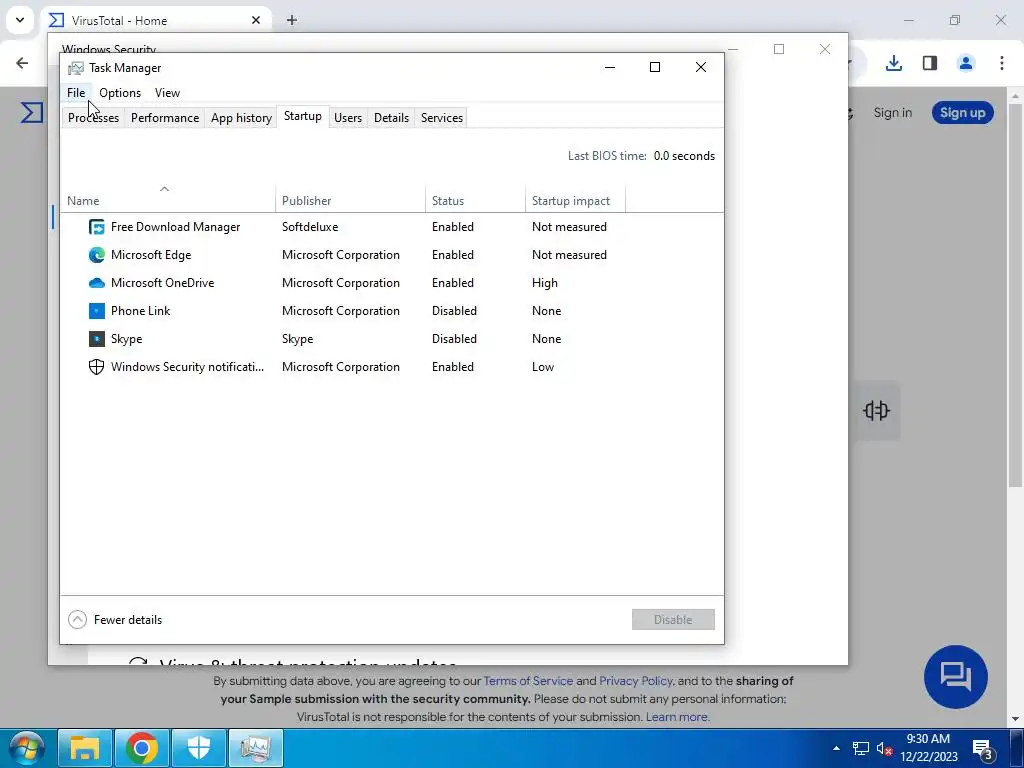Click the Task Manager taskbar icon
This screenshot has height=768, width=1024.
(255, 748)
